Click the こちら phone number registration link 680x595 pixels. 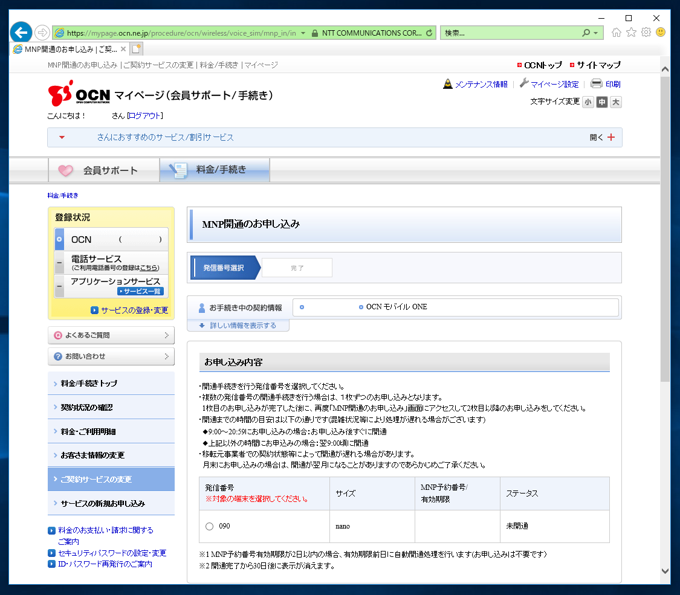[x=150, y=268]
